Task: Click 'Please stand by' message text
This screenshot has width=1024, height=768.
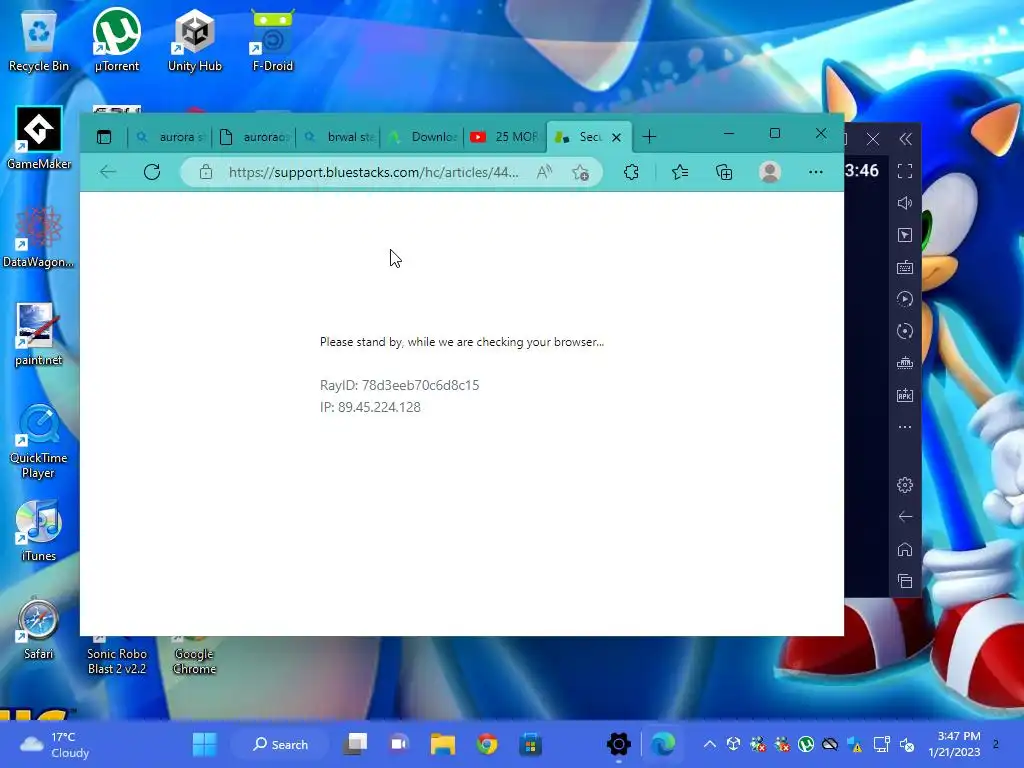Action: tap(462, 342)
